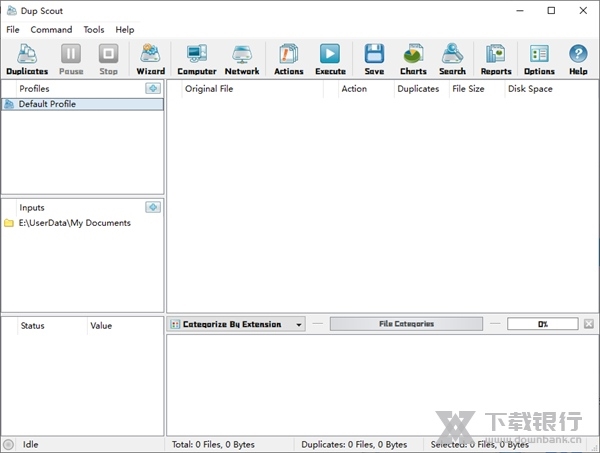
Task: Open the Command menu
Action: tap(51, 30)
